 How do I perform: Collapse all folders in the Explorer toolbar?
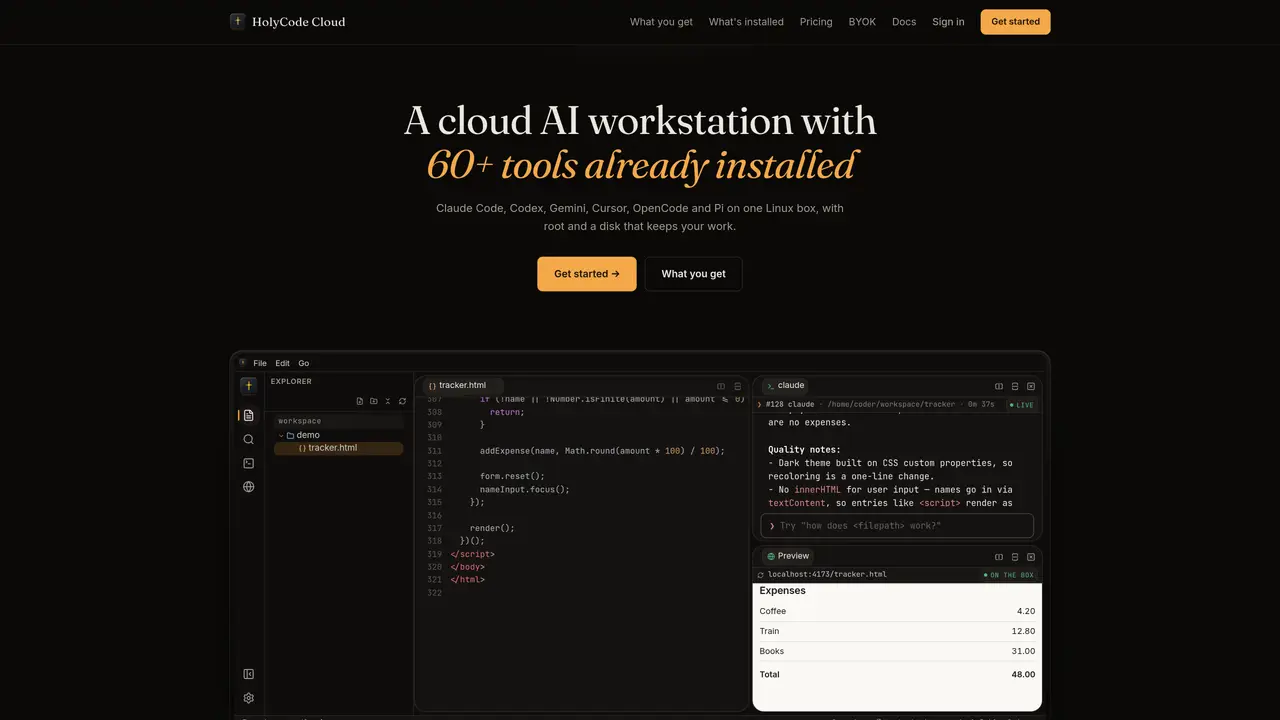coord(388,401)
